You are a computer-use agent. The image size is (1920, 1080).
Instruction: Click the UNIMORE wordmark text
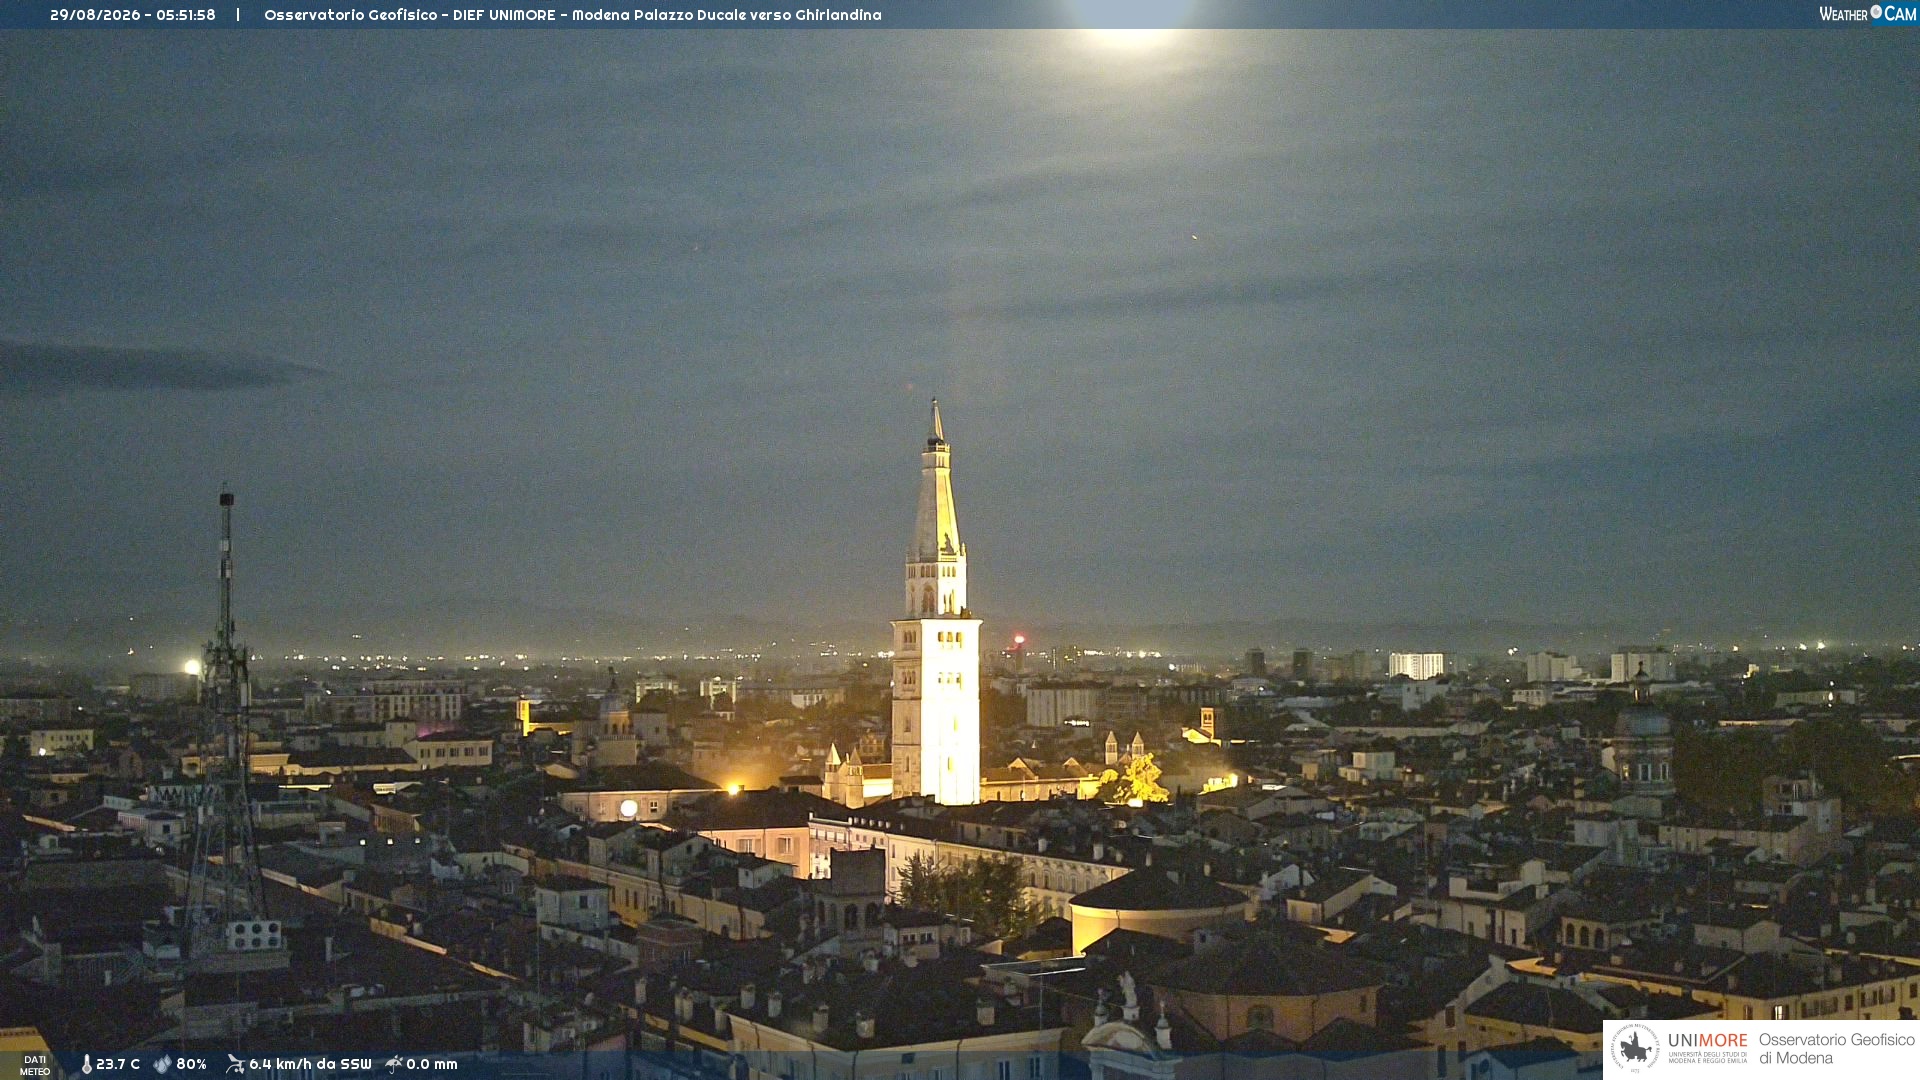(1708, 1041)
